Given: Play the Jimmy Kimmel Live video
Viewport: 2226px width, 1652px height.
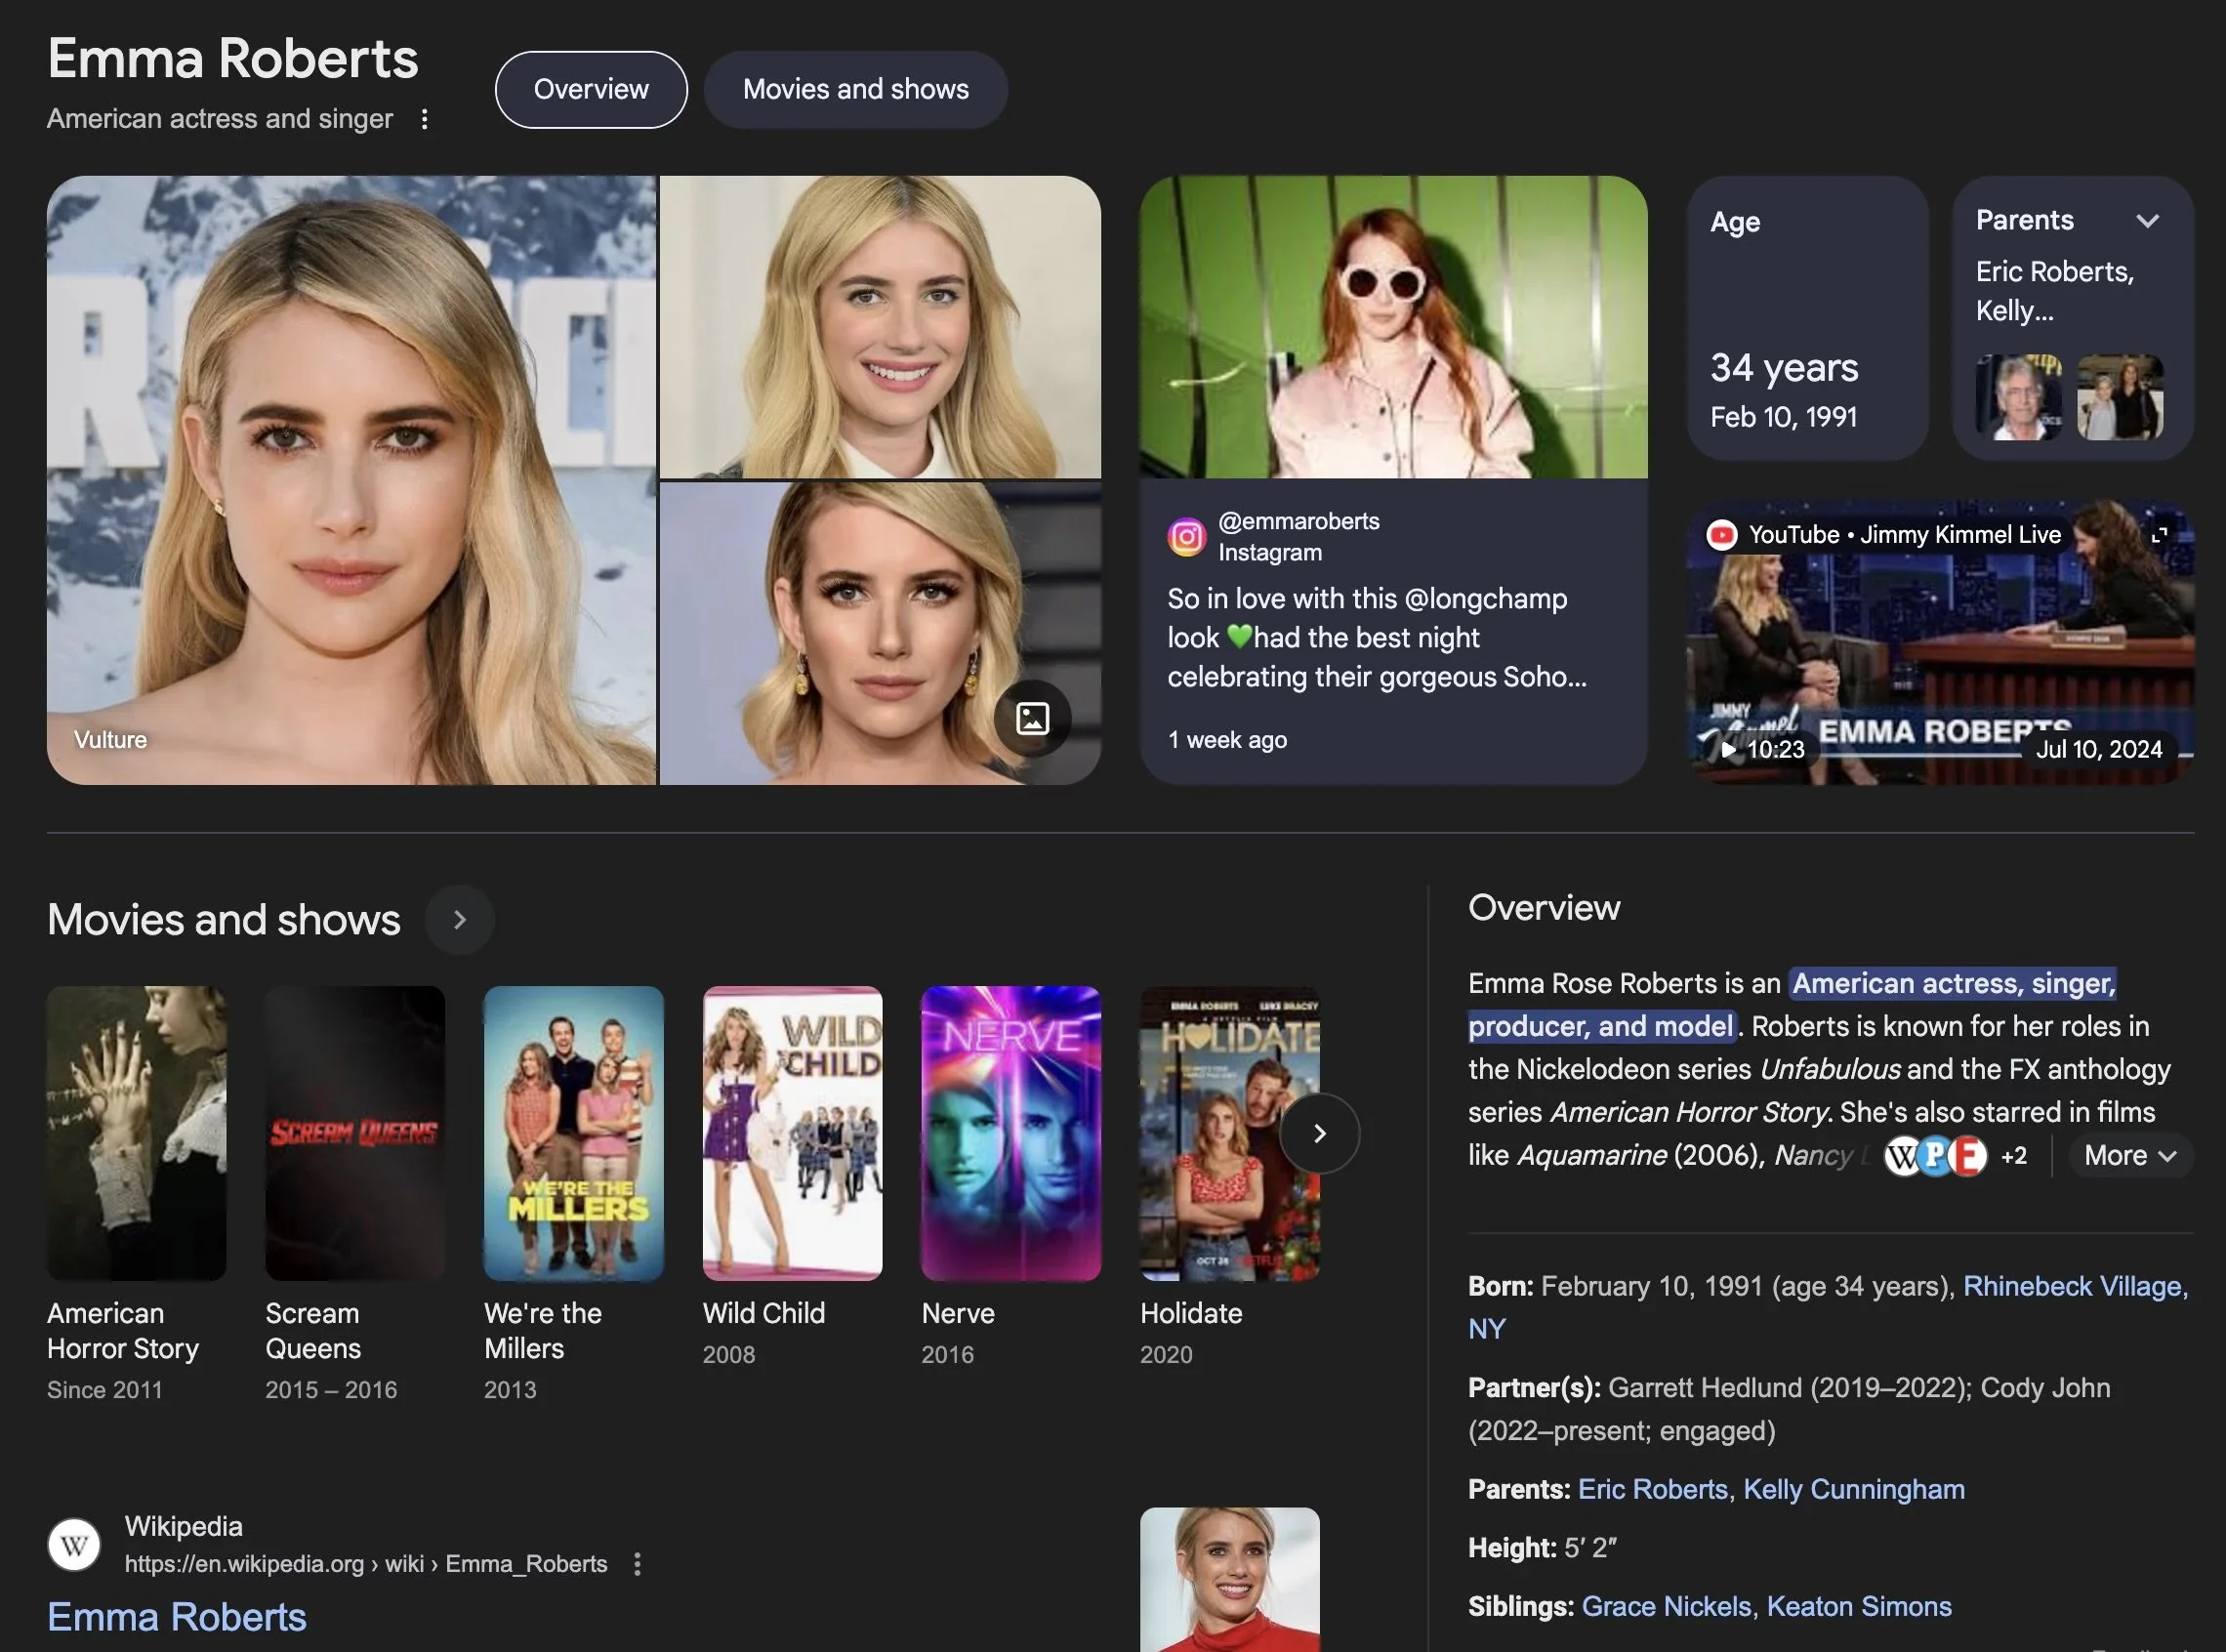Looking at the screenshot, I should tap(1729, 749).
